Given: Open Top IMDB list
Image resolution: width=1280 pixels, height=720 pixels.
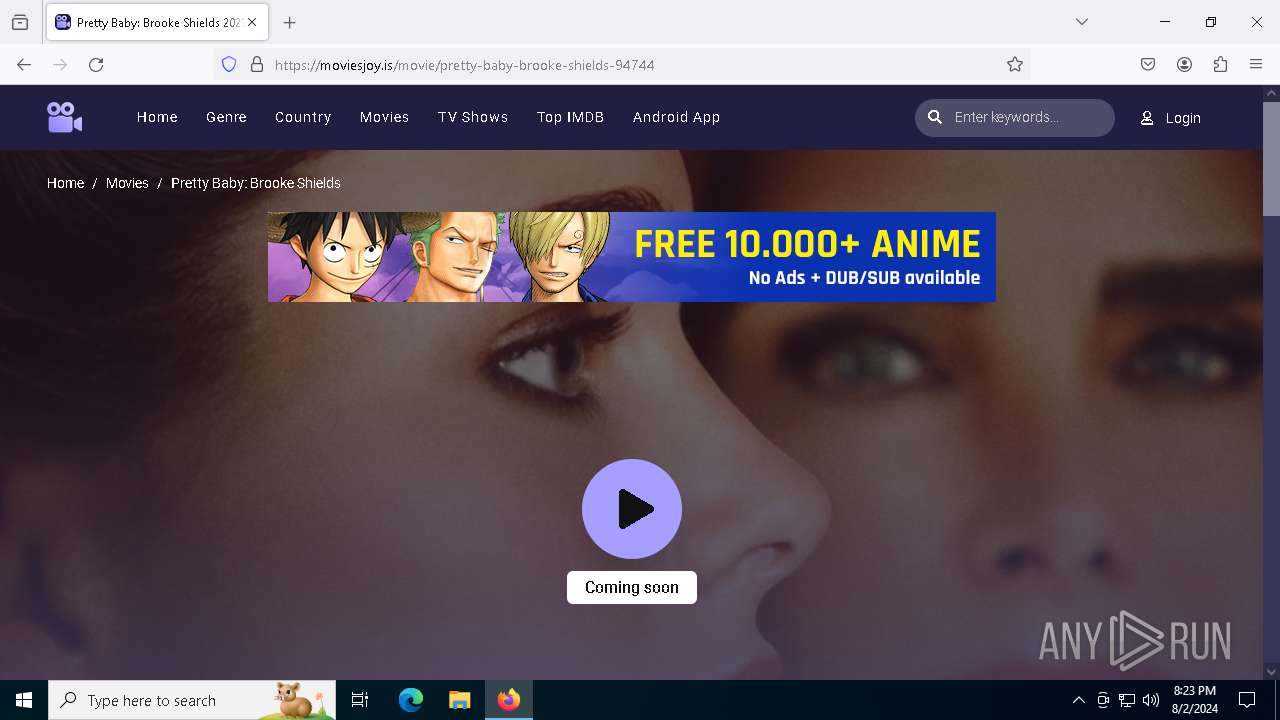Looking at the screenshot, I should (x=570, y=117).
